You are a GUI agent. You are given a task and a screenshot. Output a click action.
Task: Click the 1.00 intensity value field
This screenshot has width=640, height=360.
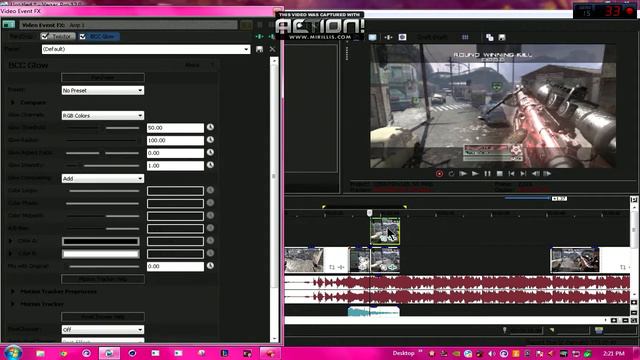pyautogui.click(x=175, y=166)
